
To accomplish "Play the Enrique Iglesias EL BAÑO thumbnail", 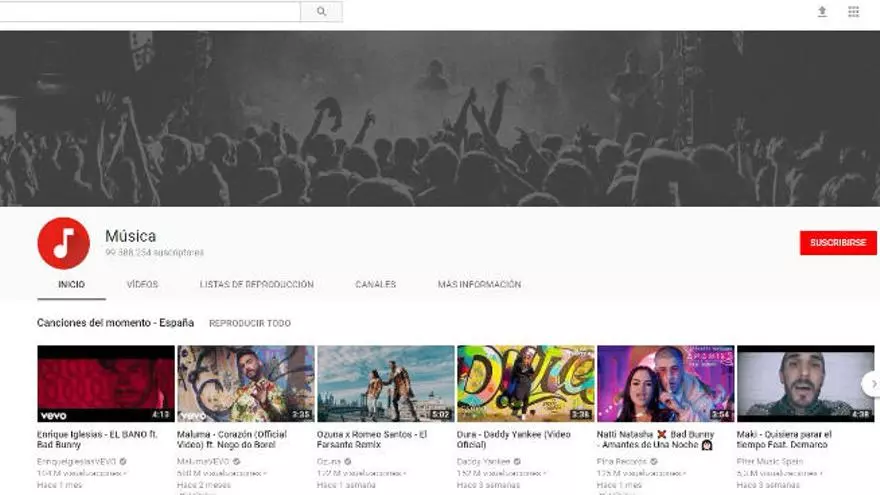I will pyautogui.click(x=106, y=383).
